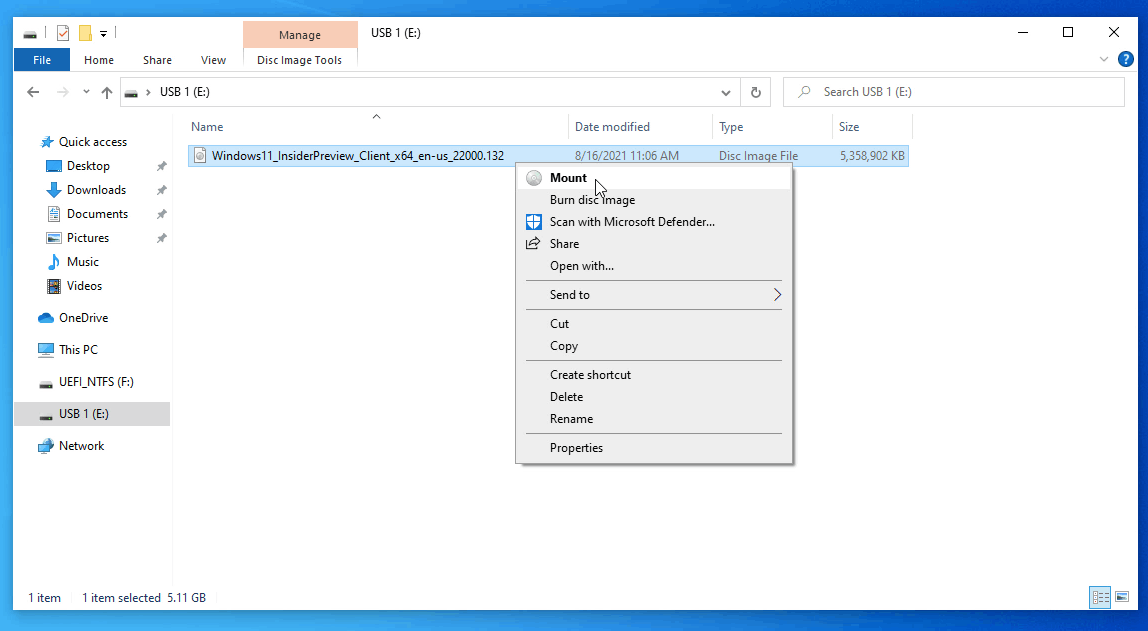The image size is (1148, 631).
Task: Expand the Send to submenu
Action: pos(654,295)
